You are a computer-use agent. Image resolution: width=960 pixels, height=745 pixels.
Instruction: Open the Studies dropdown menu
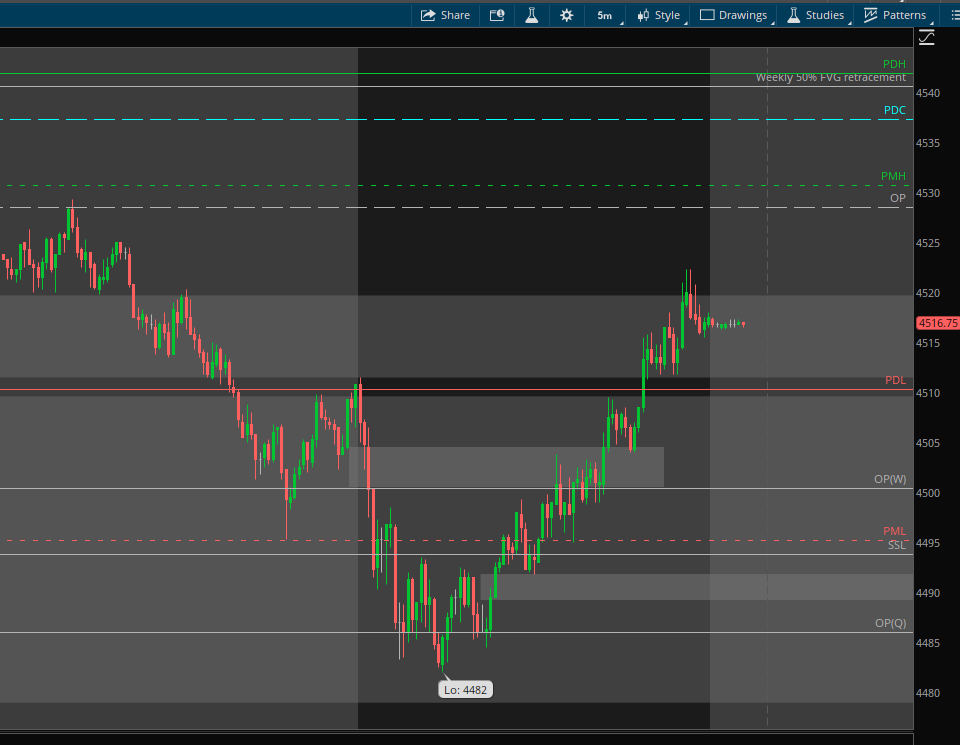pyautogui.click(x=816, y=15)
